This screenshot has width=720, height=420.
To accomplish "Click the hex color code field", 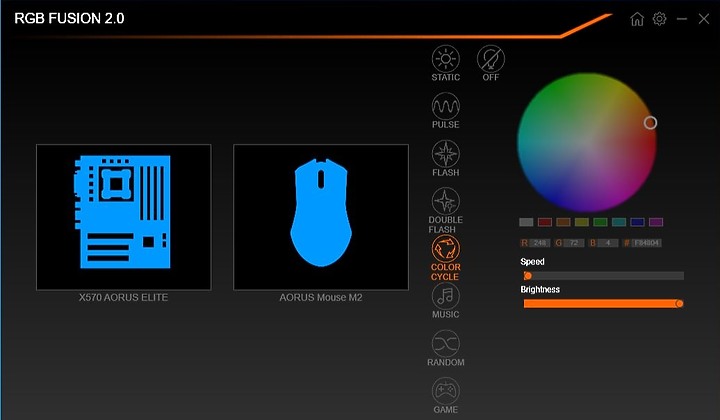I will pyautogui.click(x=647, y=243).
